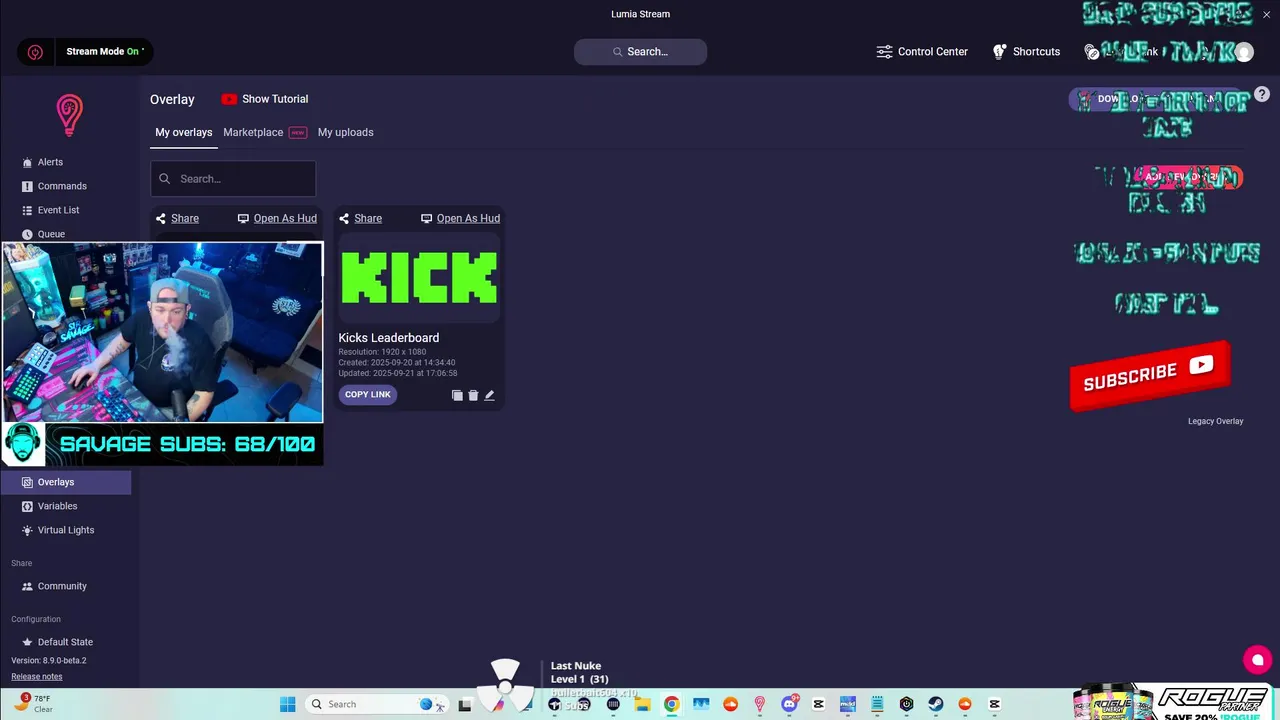Open the Notepad taskbar icon

coord(877,704)
